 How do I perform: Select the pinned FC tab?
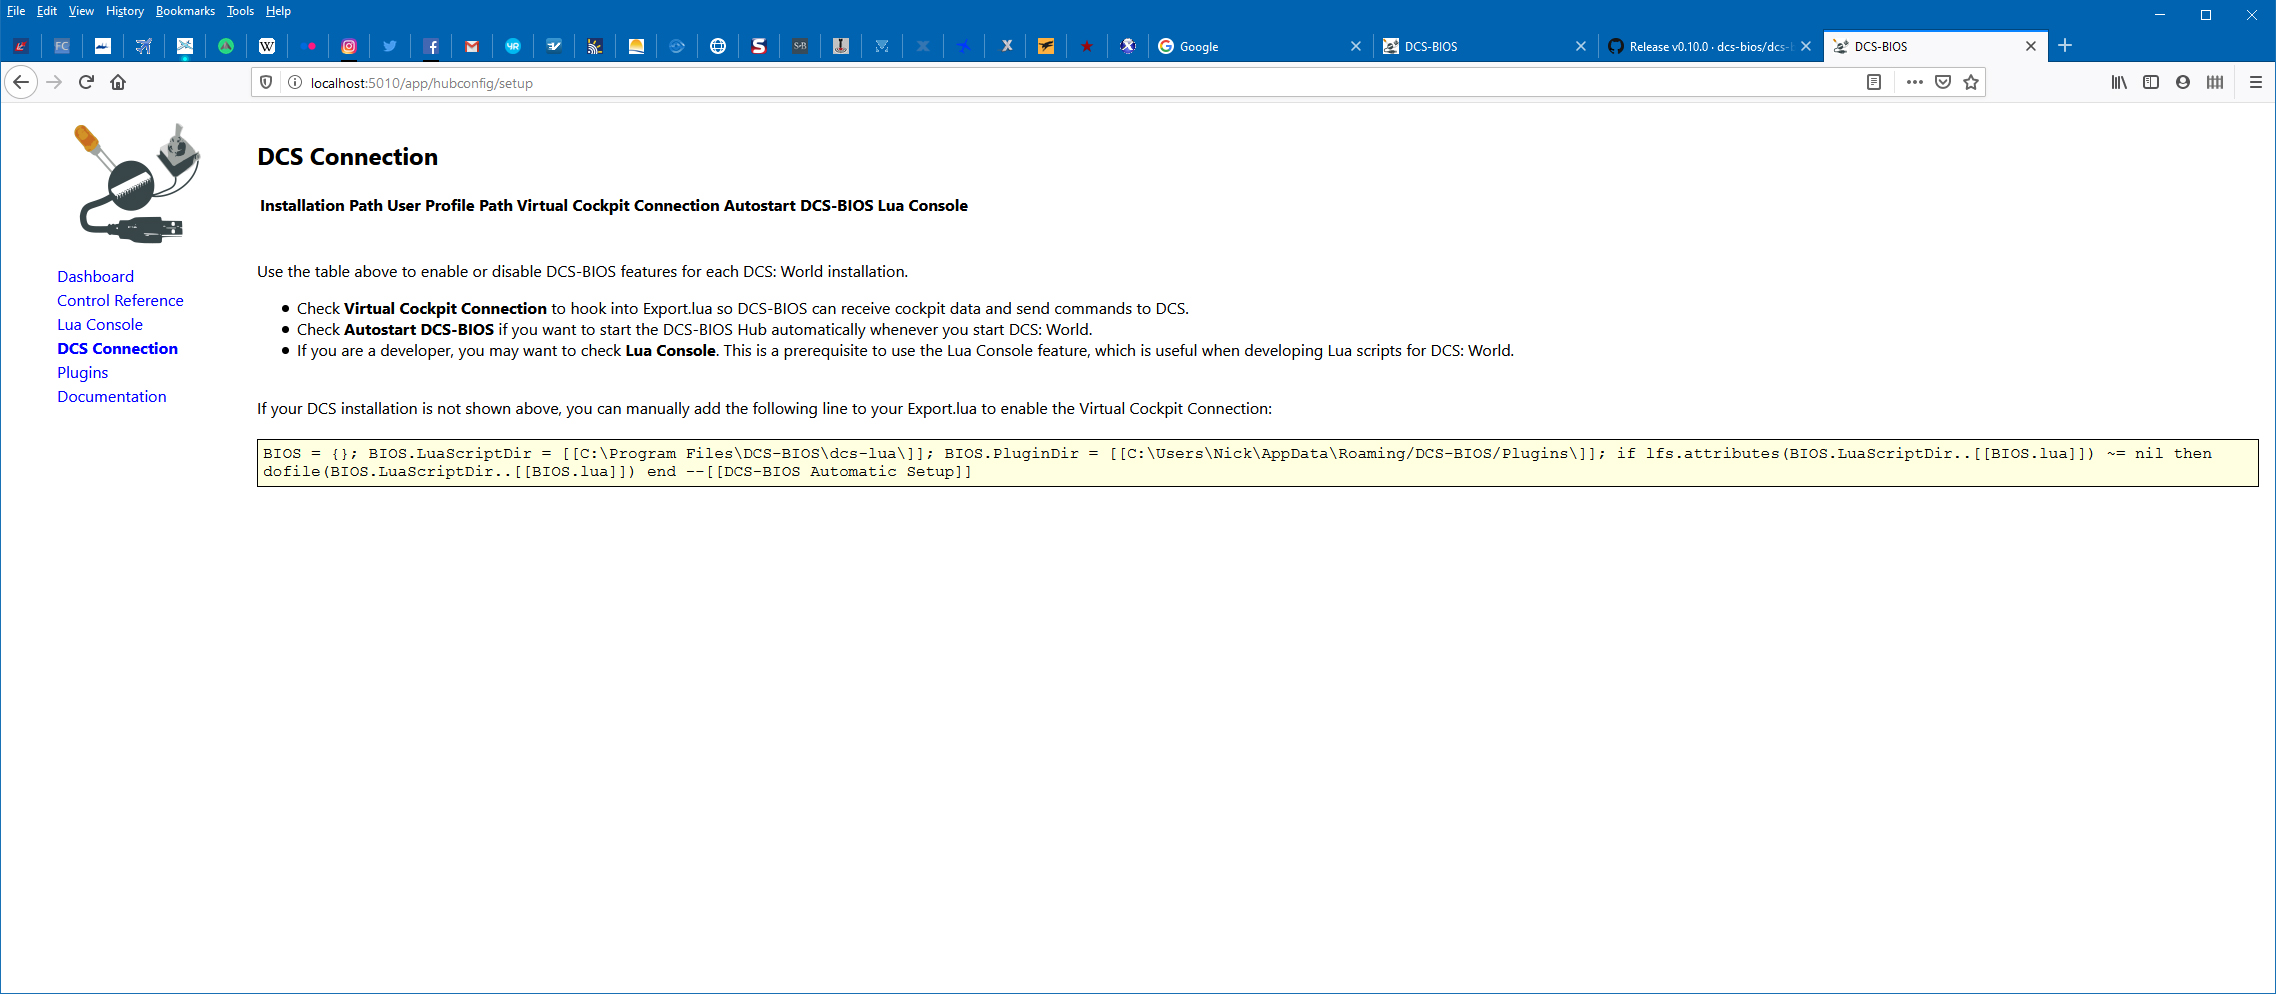pyautogui.click(x=62, y=46)
